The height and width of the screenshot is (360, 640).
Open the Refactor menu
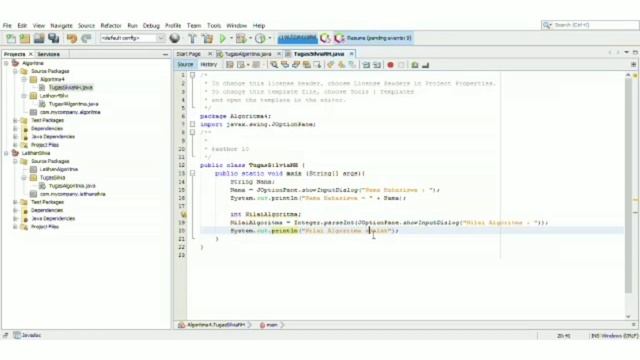coord(111,25)
